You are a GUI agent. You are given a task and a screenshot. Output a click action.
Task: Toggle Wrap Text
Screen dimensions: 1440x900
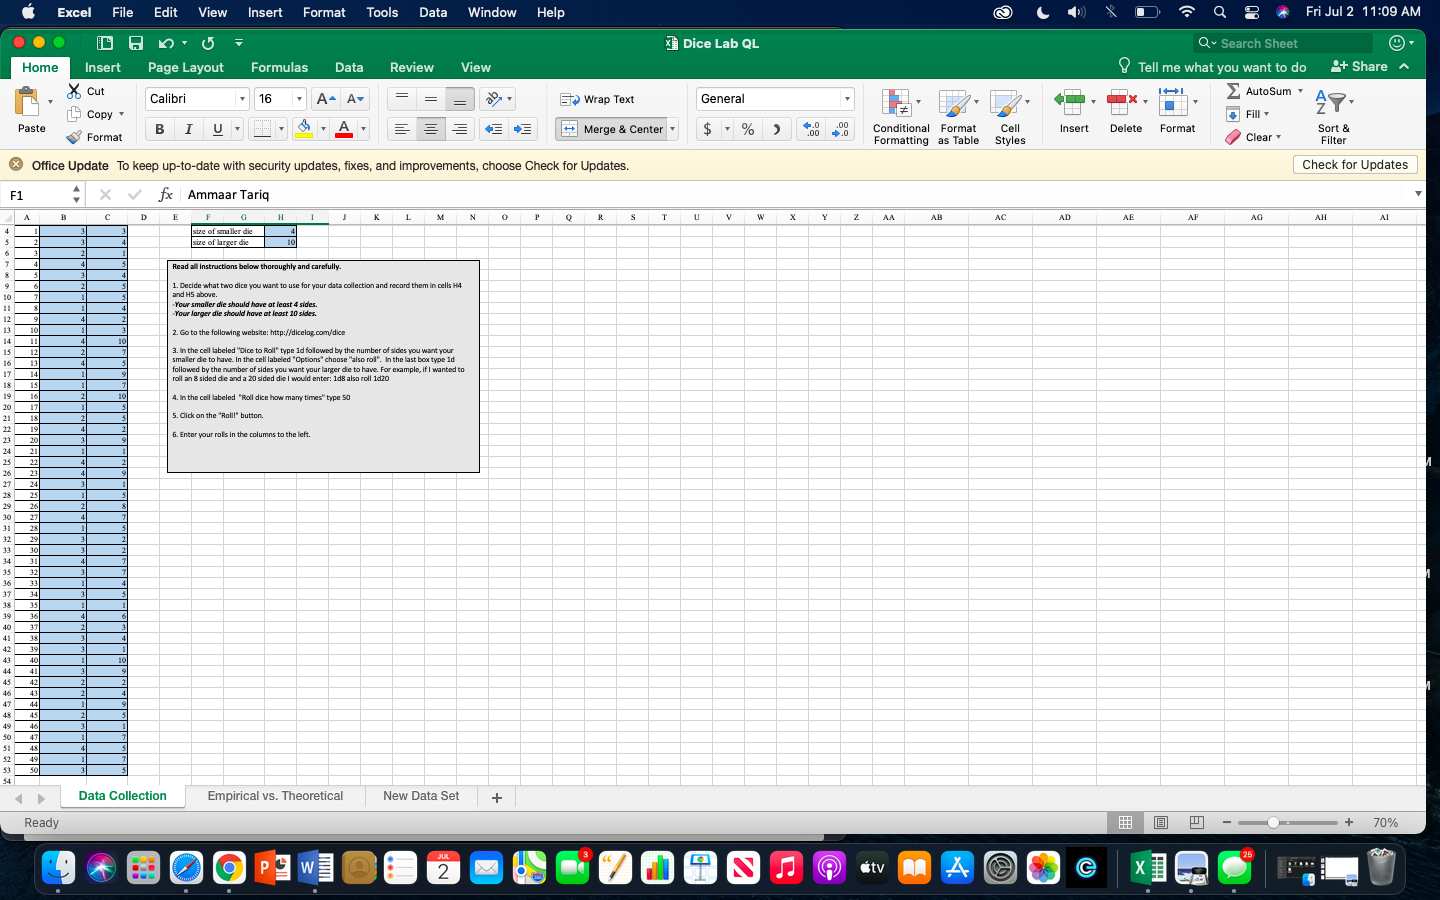tap(597, 99)
